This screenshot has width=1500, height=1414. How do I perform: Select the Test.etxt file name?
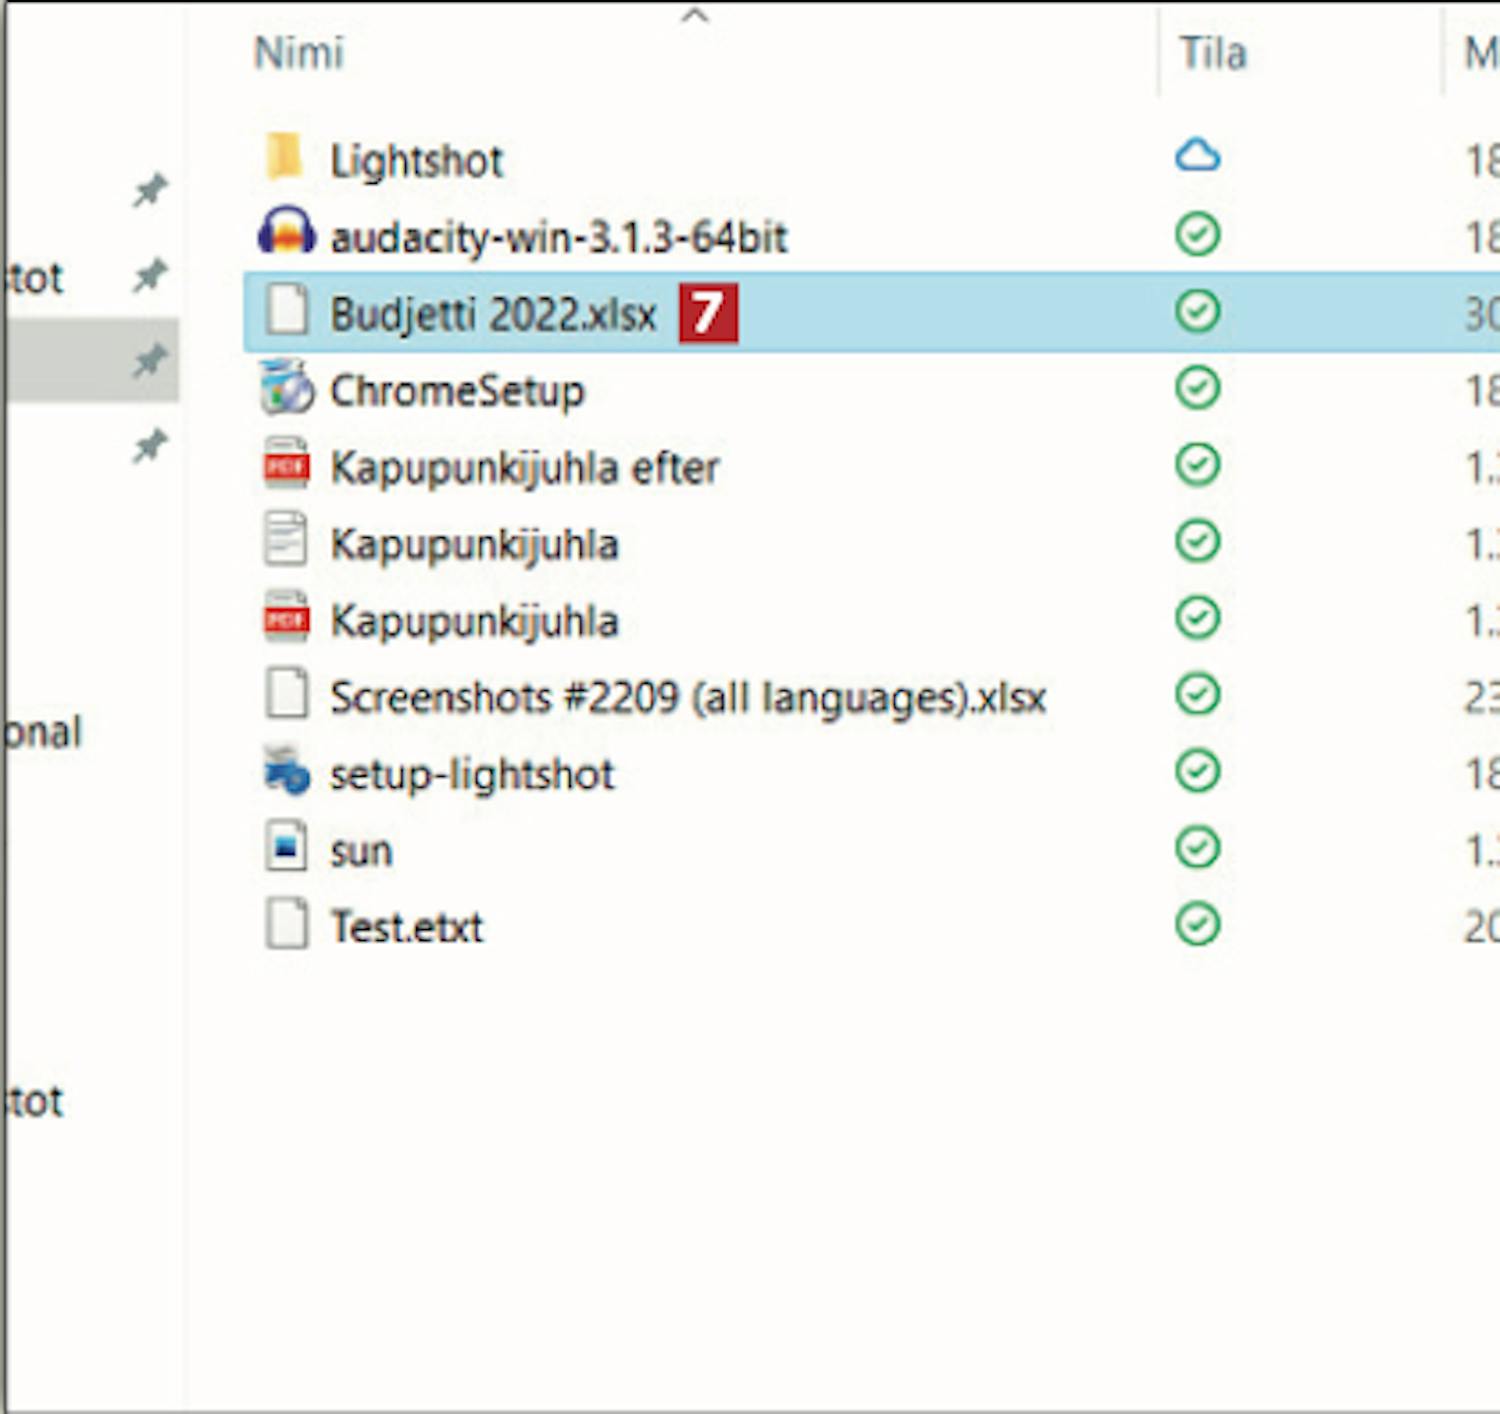click(x=406, y=927)
